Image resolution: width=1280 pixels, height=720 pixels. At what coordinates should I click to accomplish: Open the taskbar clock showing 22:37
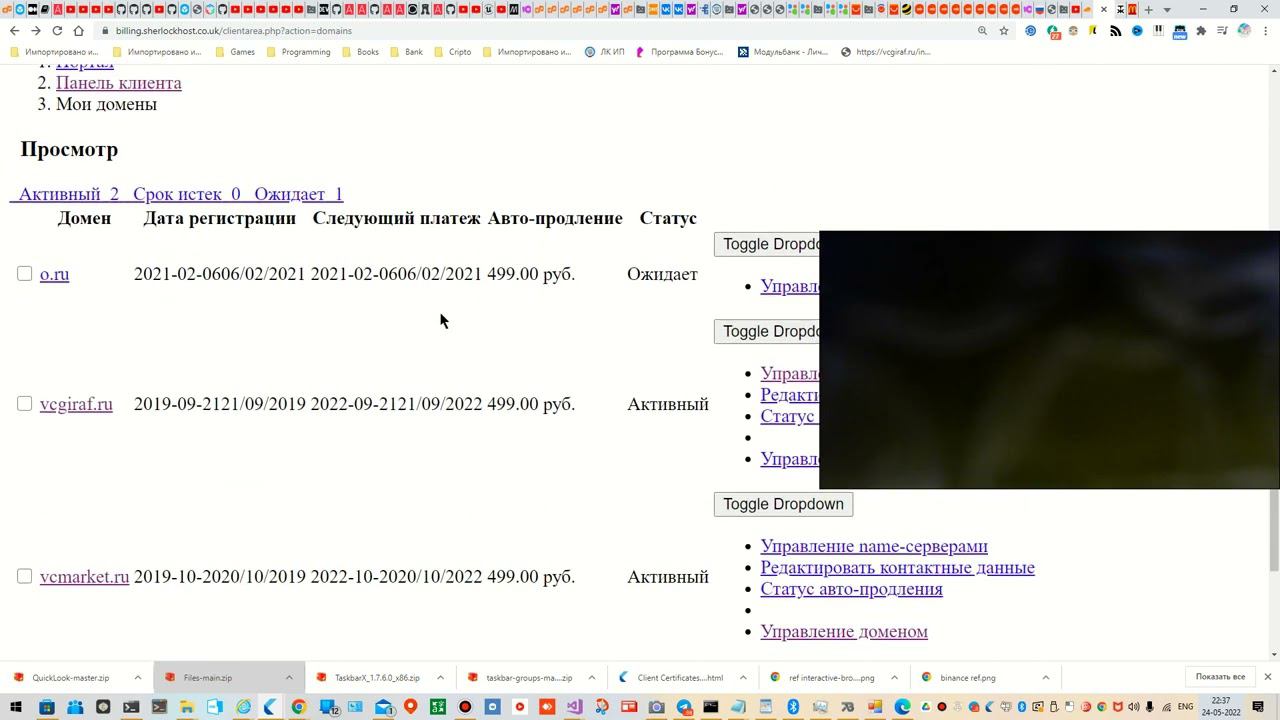tap(1221, 707)
